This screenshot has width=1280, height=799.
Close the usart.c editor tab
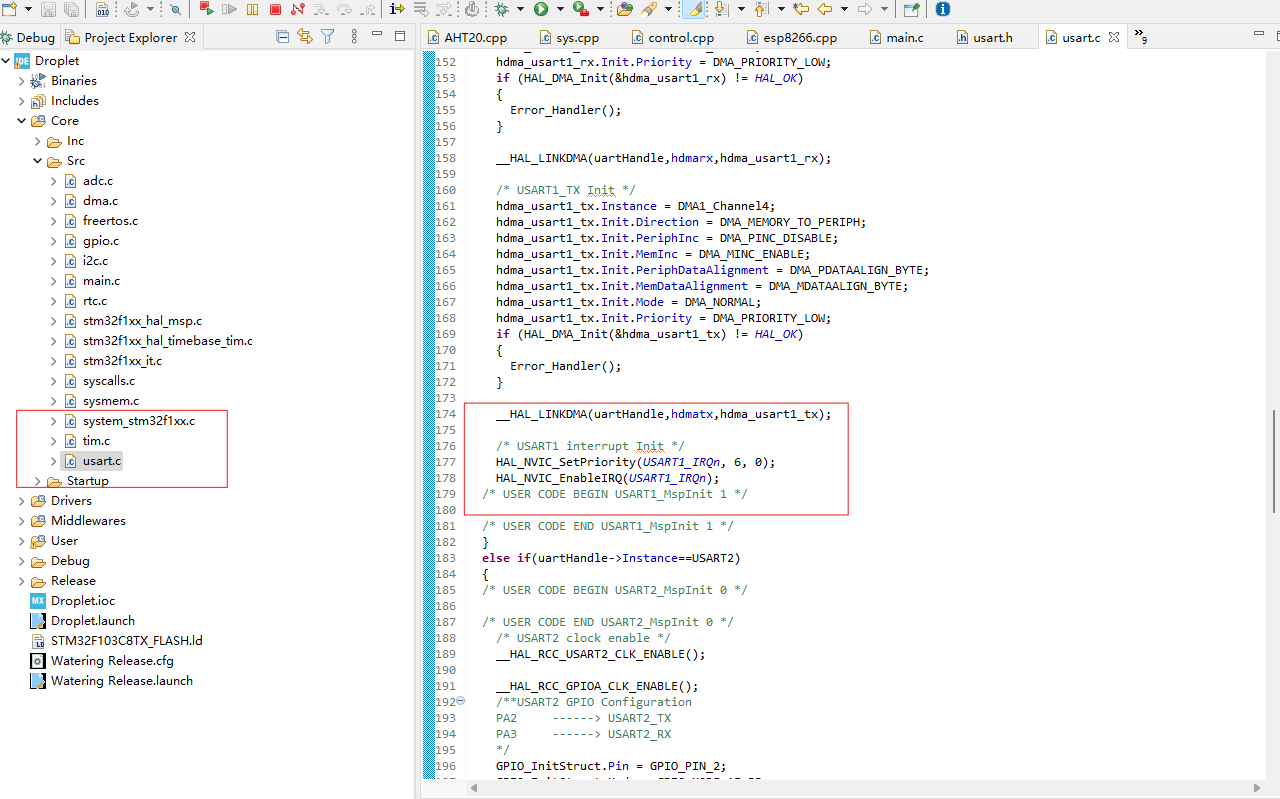click(x=1113, y=37)
